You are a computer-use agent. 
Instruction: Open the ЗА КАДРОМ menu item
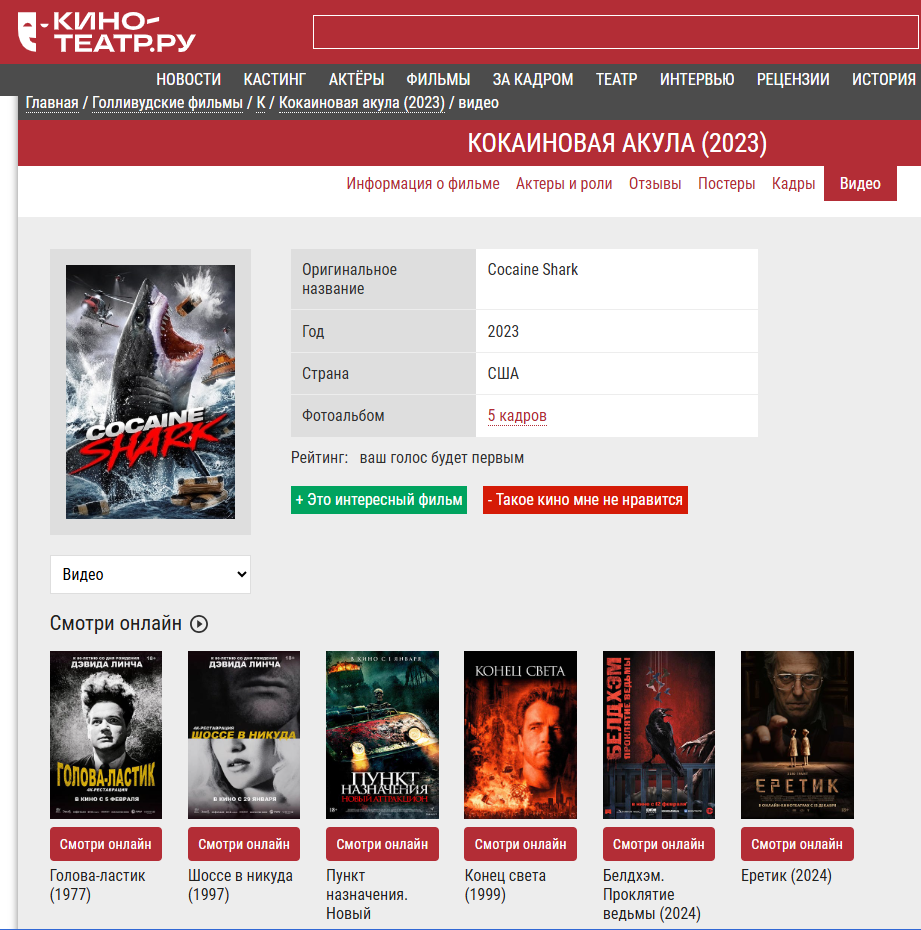pyautogui.click(x=533, y=79)
